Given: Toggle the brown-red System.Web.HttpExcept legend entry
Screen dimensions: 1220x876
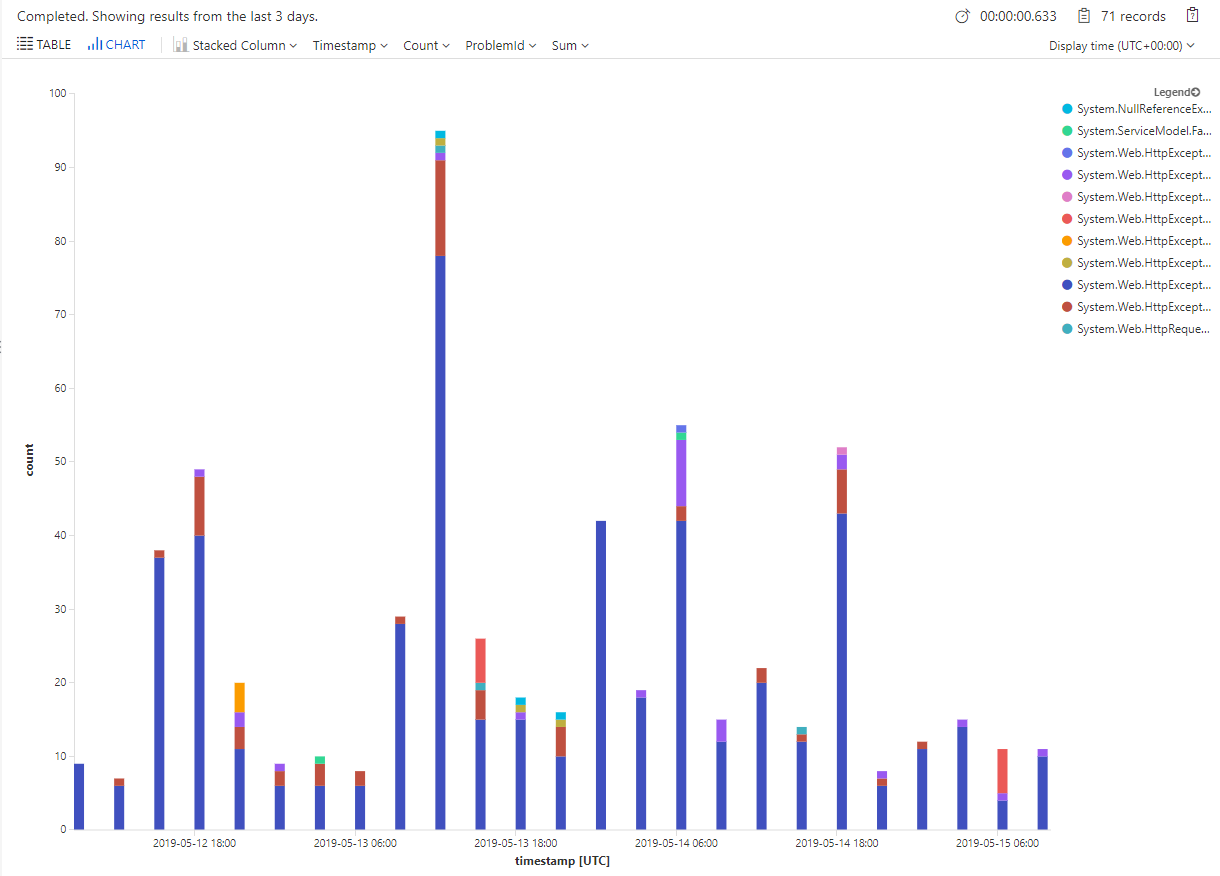Looking at the screenshot, I should (1137, 307).
